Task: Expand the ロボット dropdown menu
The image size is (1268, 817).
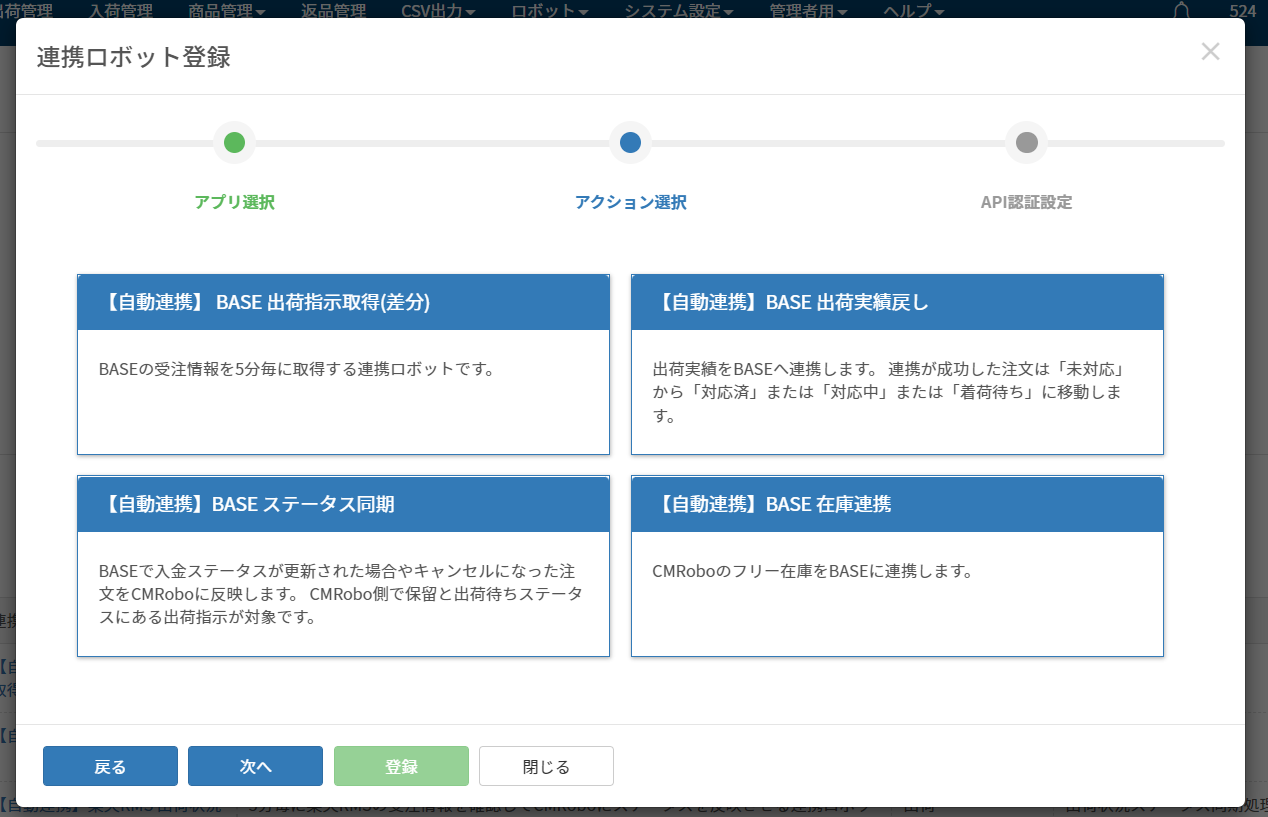Action: [x=550, y=11]
